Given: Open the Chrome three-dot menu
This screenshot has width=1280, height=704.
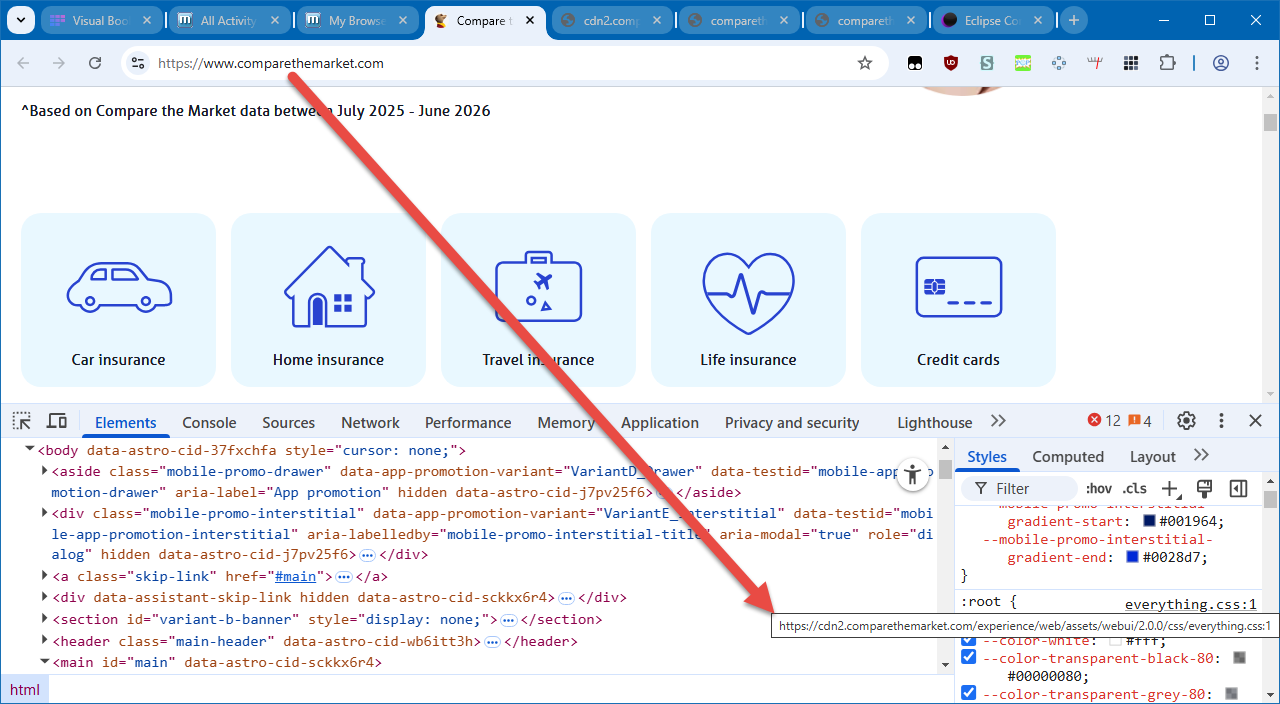Looking at the screenshot, I should click(x=1257, y=63).
